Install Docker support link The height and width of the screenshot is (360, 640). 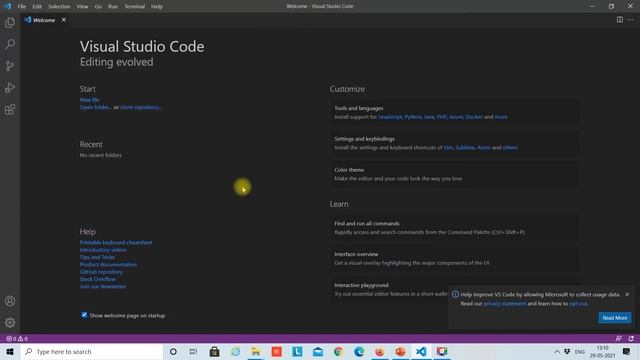(x=474, y=117)
